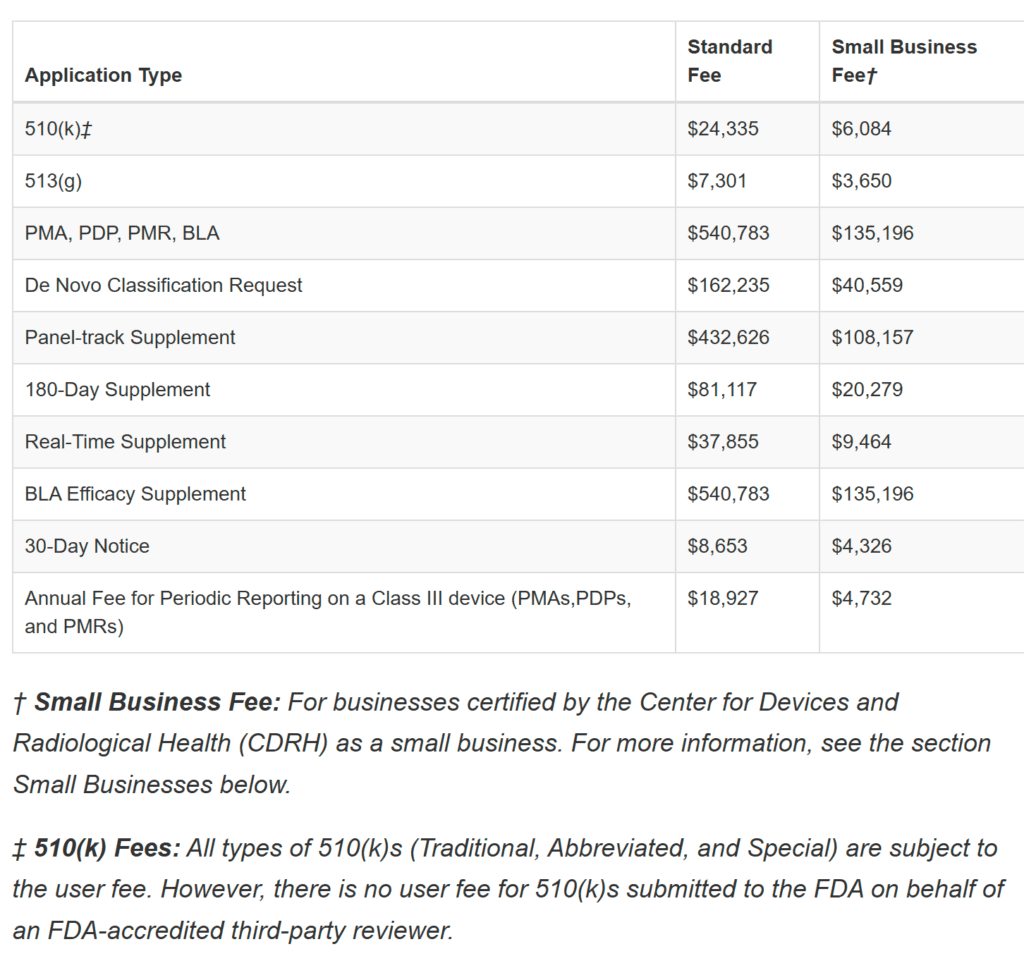The width and height of the screenshot is (1024, 956).
Task: Select the $108,157 small business fee
Action: coord(872,337)
